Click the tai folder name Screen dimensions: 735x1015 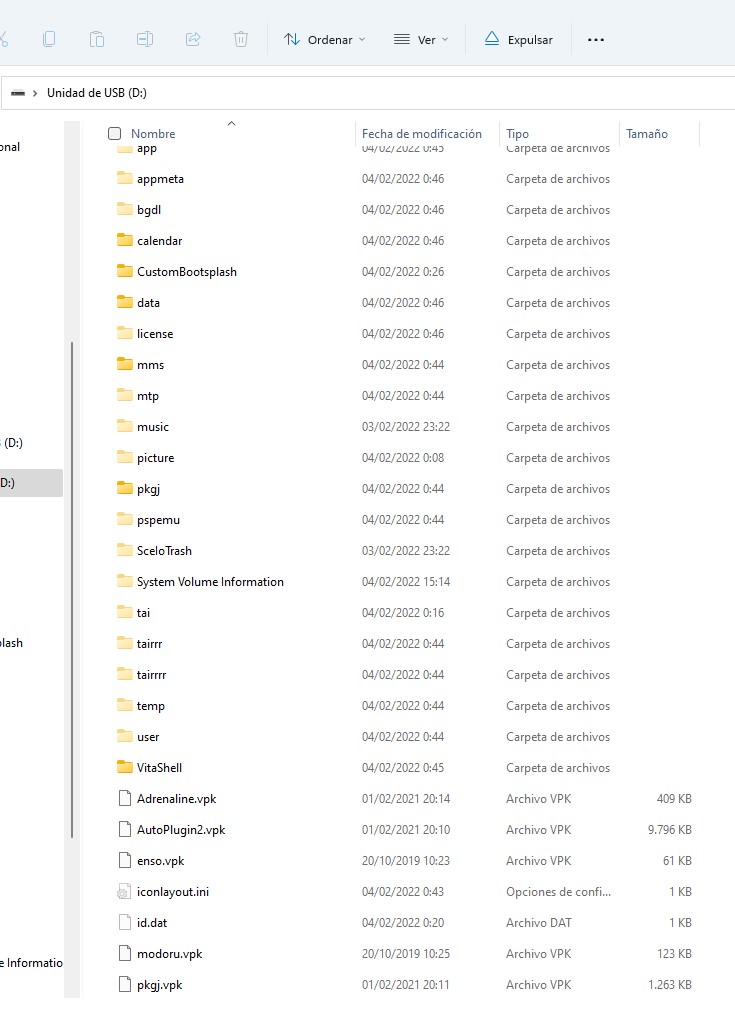click(143, 613)
